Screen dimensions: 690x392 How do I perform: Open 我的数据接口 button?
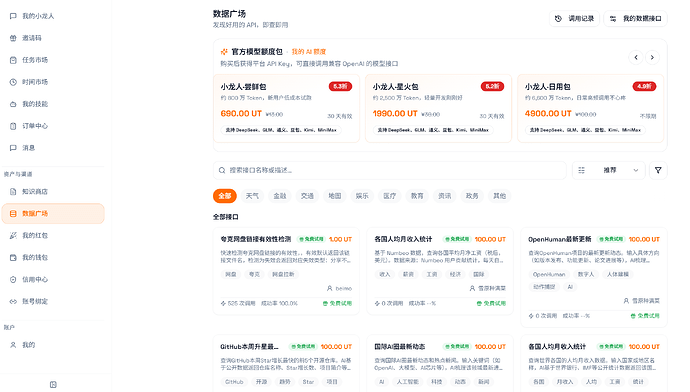[635, 18]
